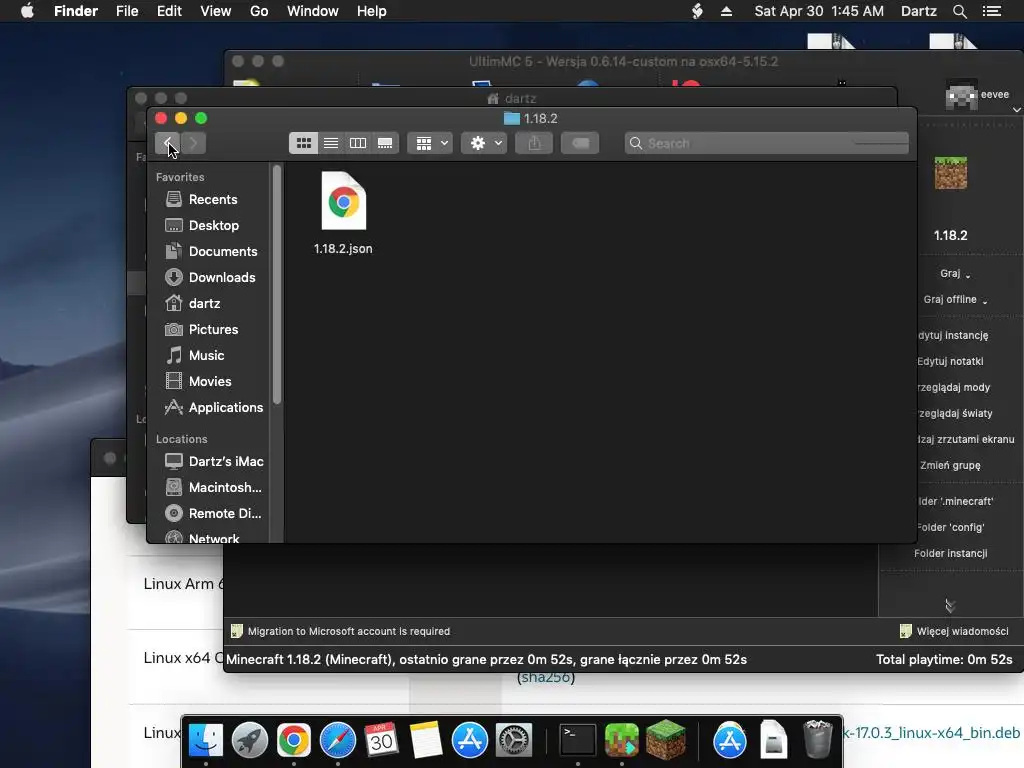Click the 1.18.2 folder icon in title bar
1024x768 pixels.
[511, 118]
